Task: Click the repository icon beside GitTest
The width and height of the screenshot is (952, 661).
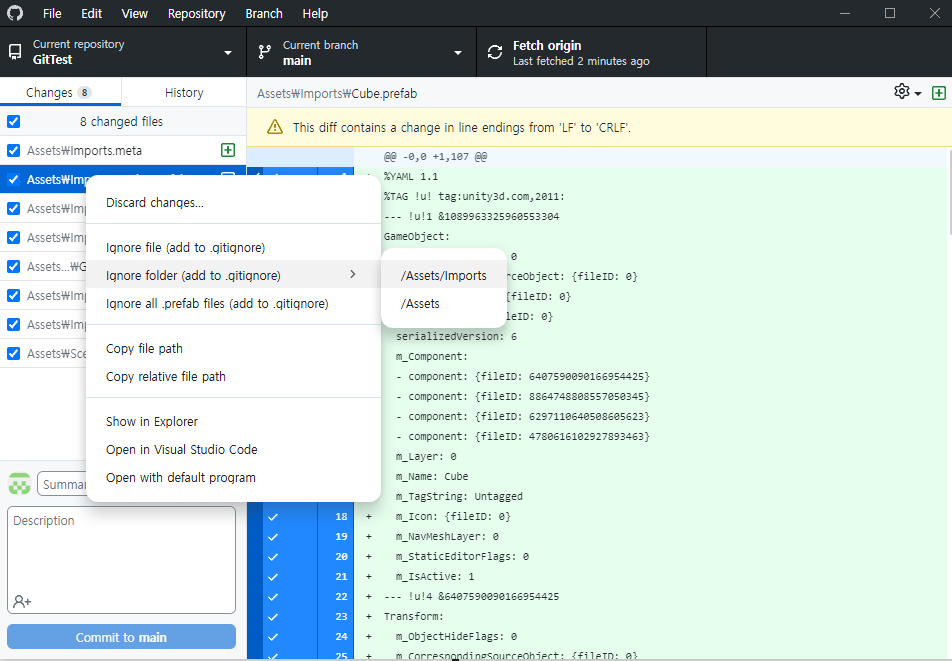Action: [15, 52]
